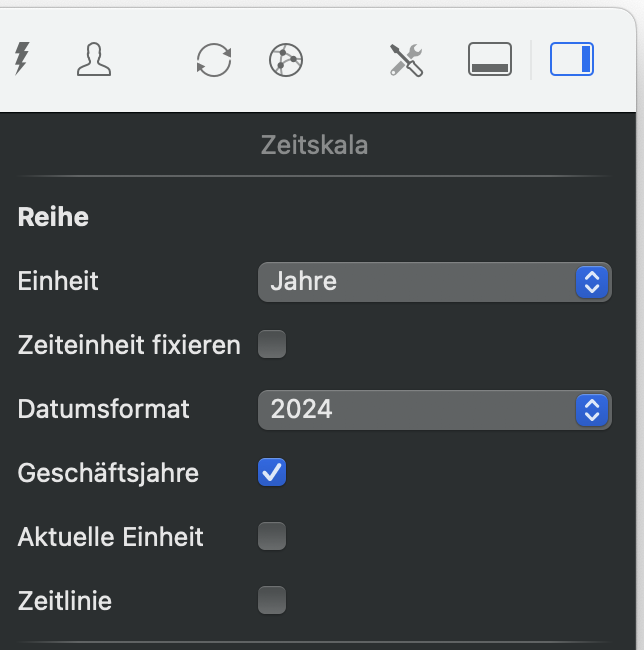Toggle the bottom panel view icon
This screenshot has width=644, height=650.
coord(490,60)
